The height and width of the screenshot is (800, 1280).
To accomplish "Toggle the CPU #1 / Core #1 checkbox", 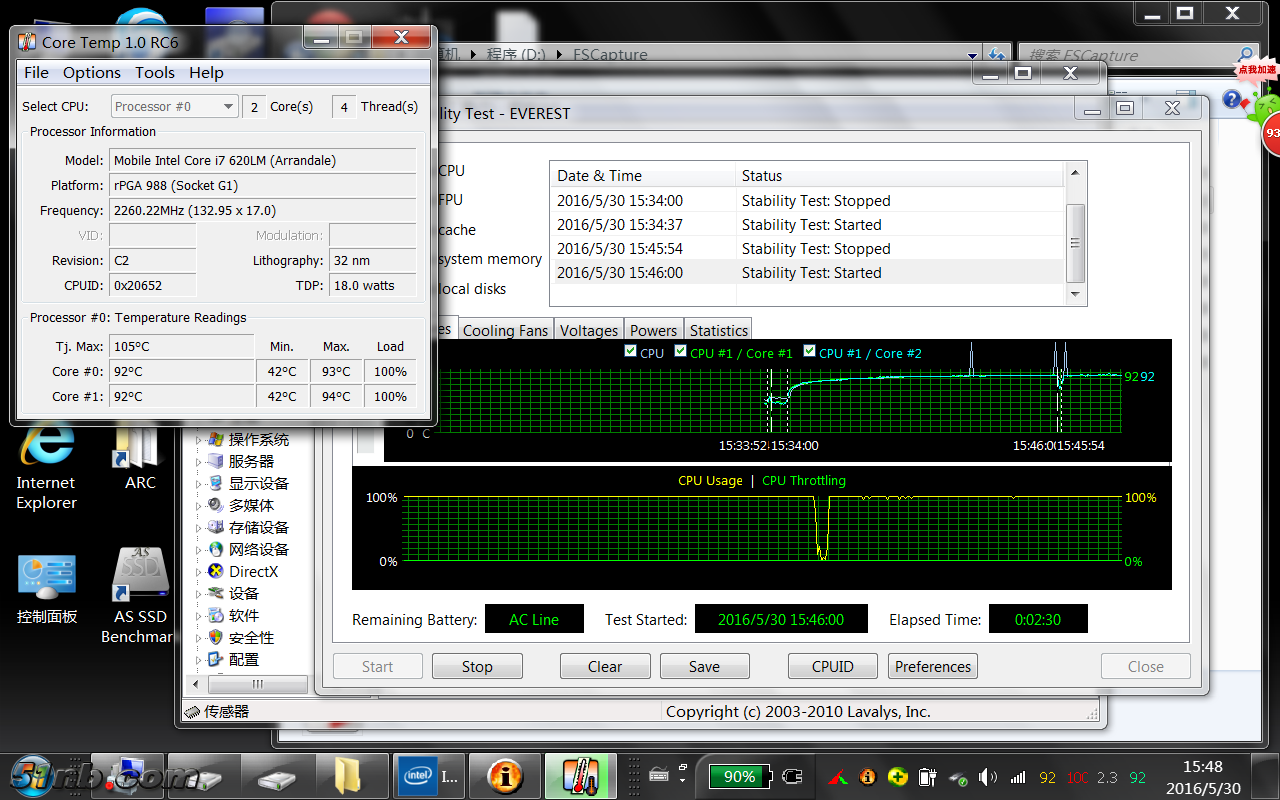I will (x=681, y=352).
